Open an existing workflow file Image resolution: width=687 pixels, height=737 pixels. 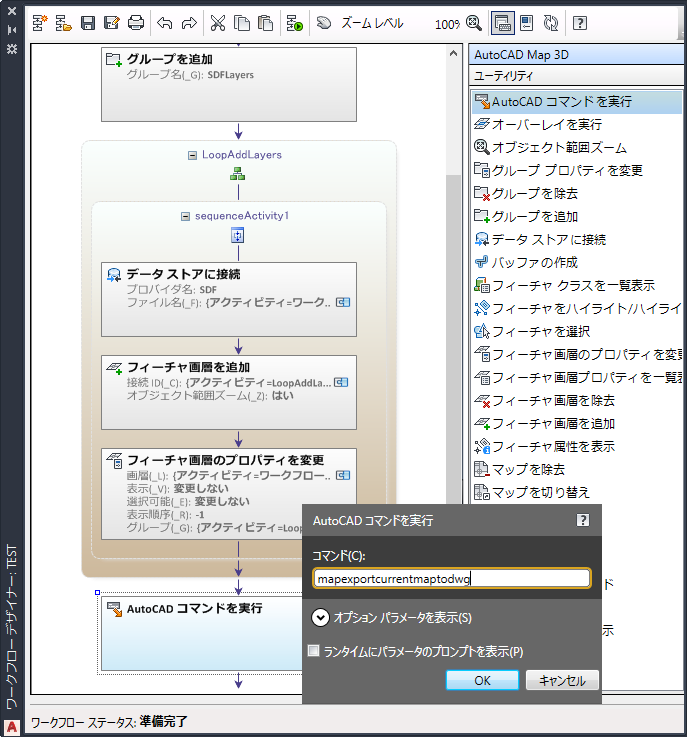coord(63,23)
